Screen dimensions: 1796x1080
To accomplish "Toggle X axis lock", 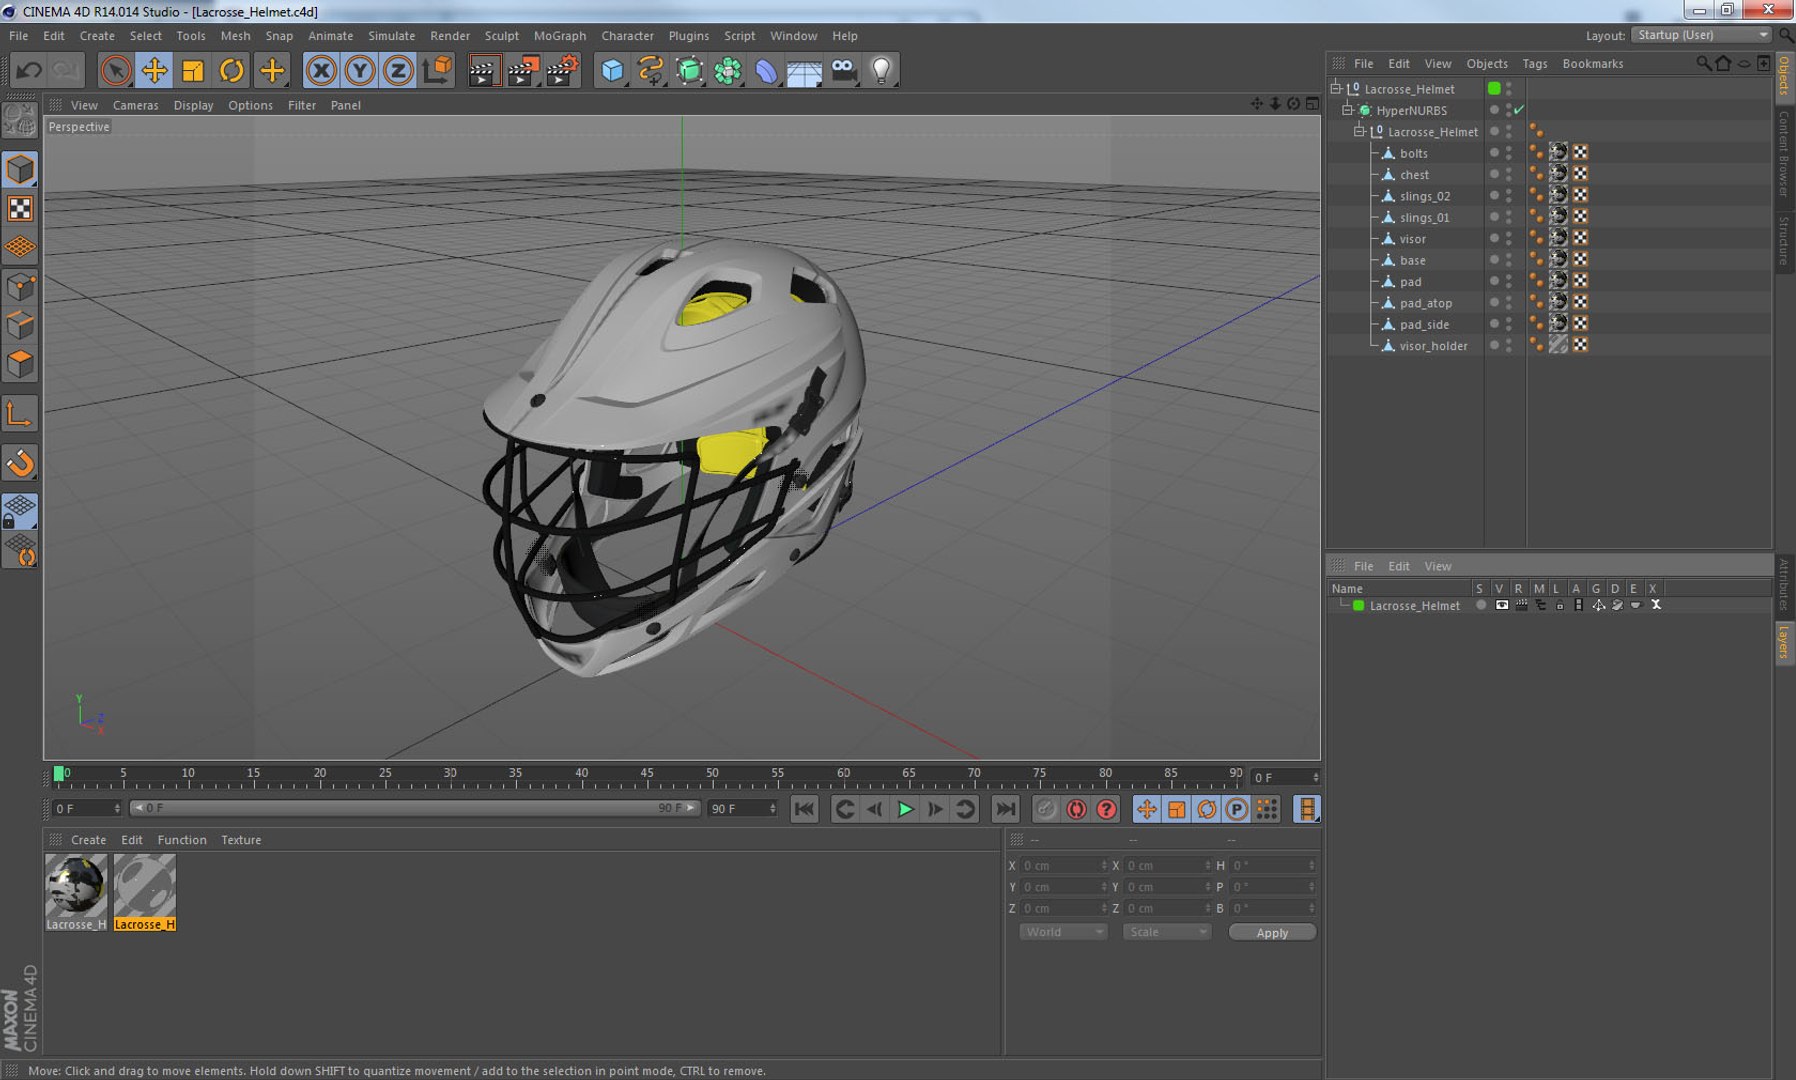I will click(x=321, y=71).
